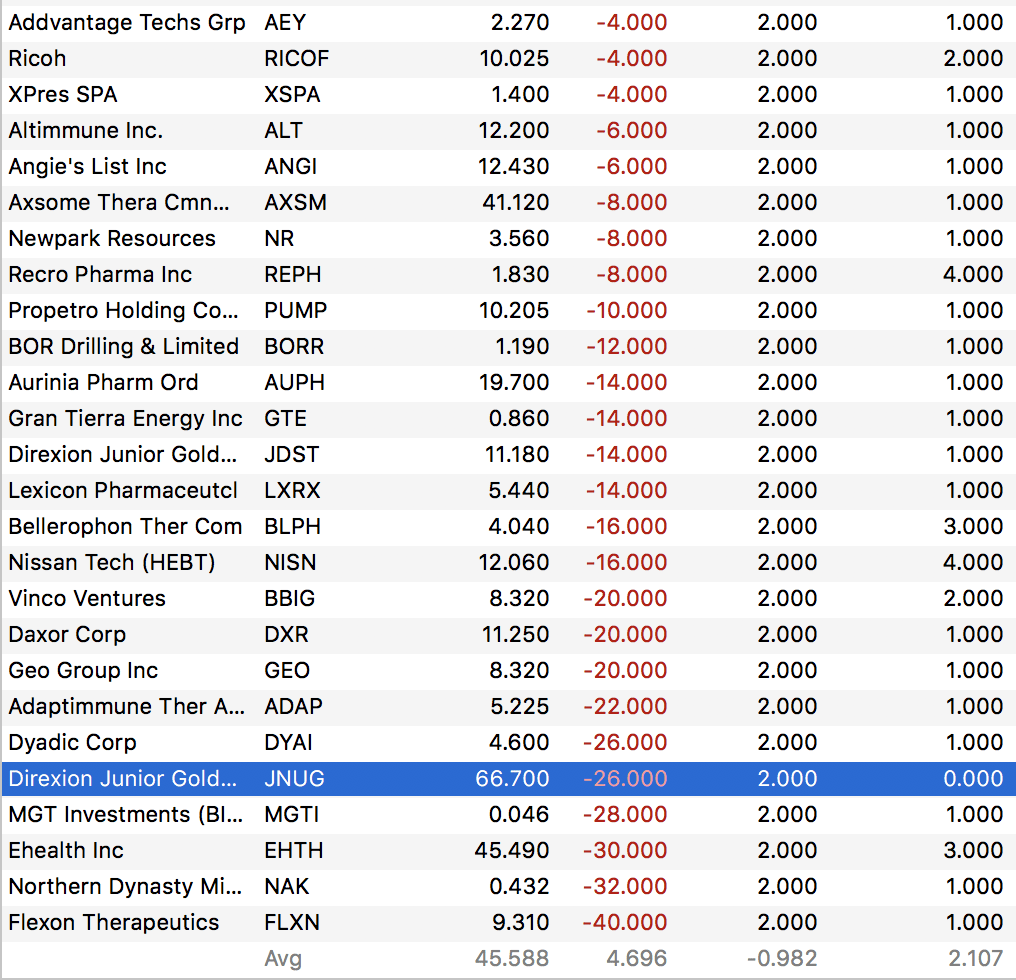Click the Aurinia Pharm Ord name
1016x980 pixels.
(103, 382)
